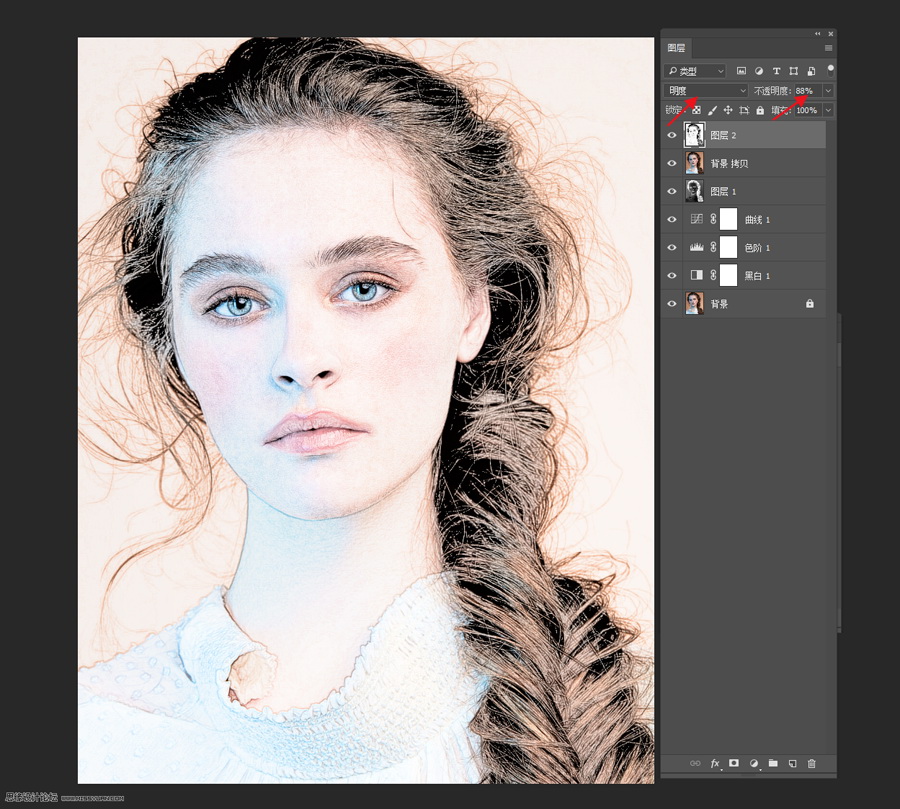Hide the 图层 2 layer
Viewport: 900px width, 809px height.
pyautogui.click(x=672, y=136)
